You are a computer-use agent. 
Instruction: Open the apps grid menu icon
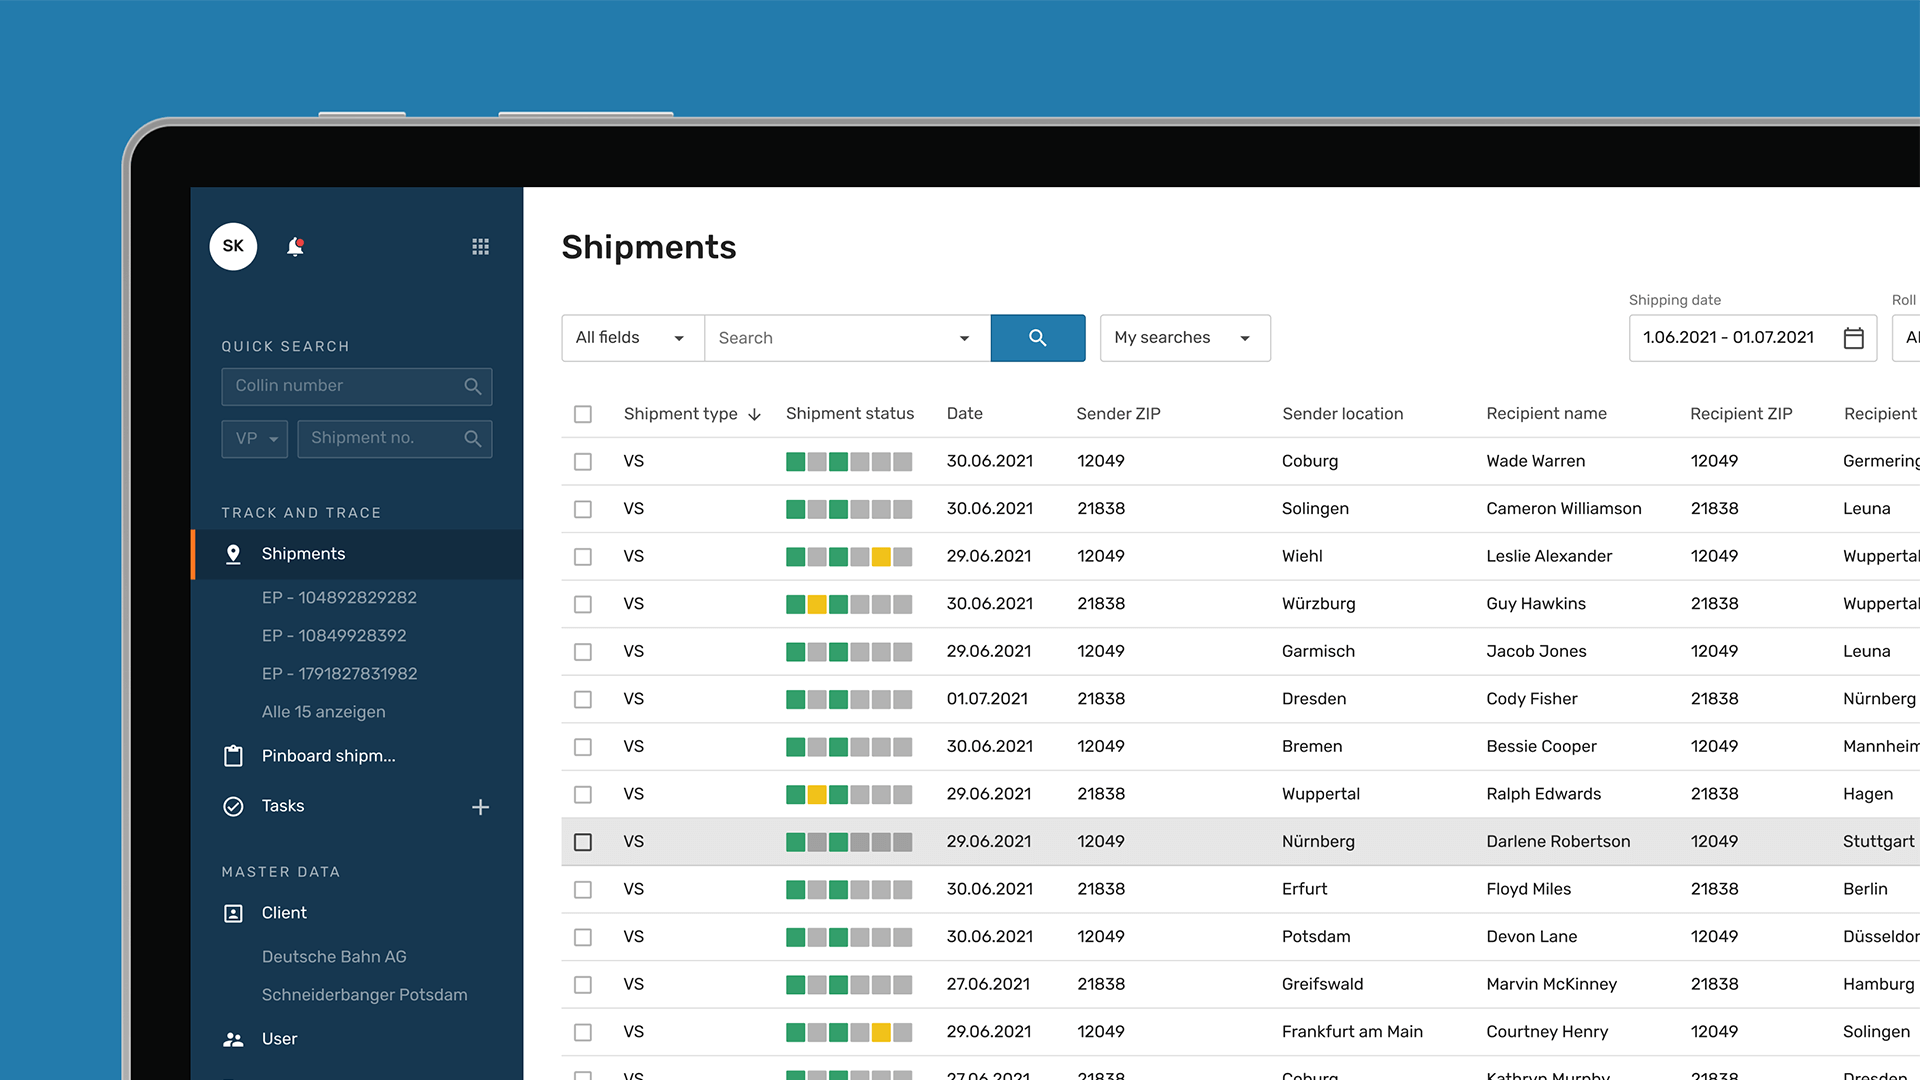pyautogui.click(x=480, y=247)
